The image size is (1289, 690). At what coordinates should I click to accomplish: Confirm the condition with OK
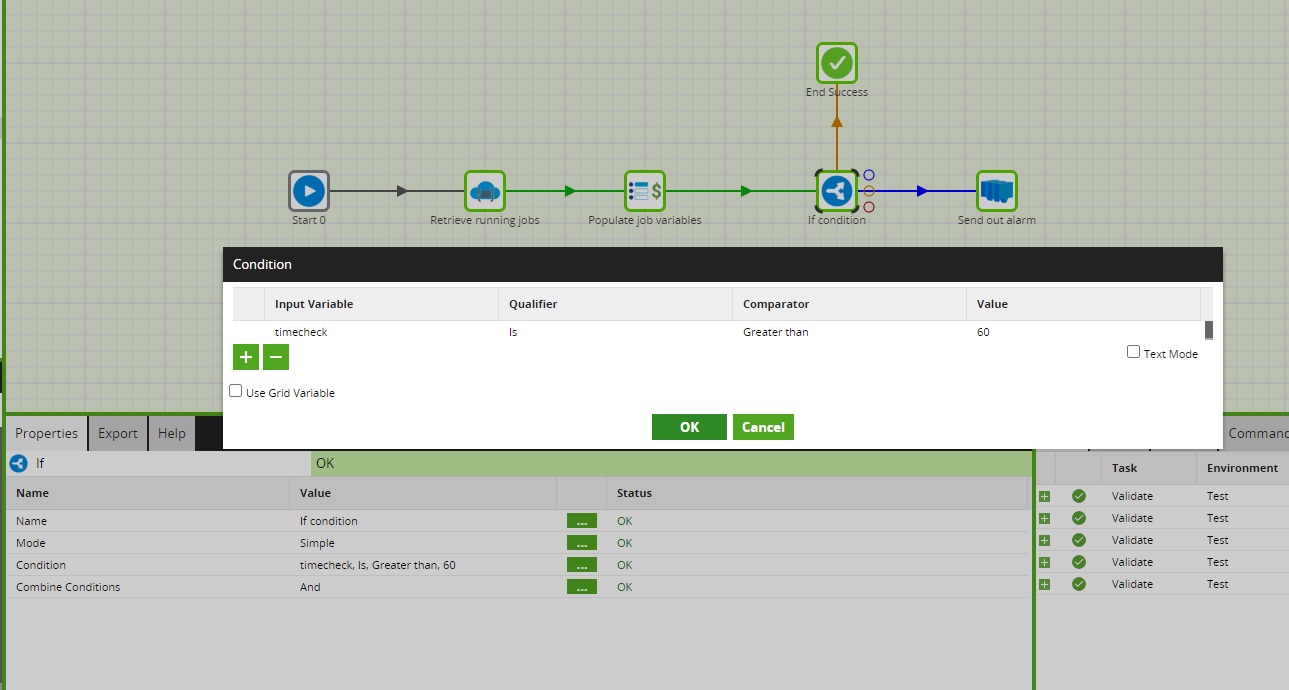[688, 426]
